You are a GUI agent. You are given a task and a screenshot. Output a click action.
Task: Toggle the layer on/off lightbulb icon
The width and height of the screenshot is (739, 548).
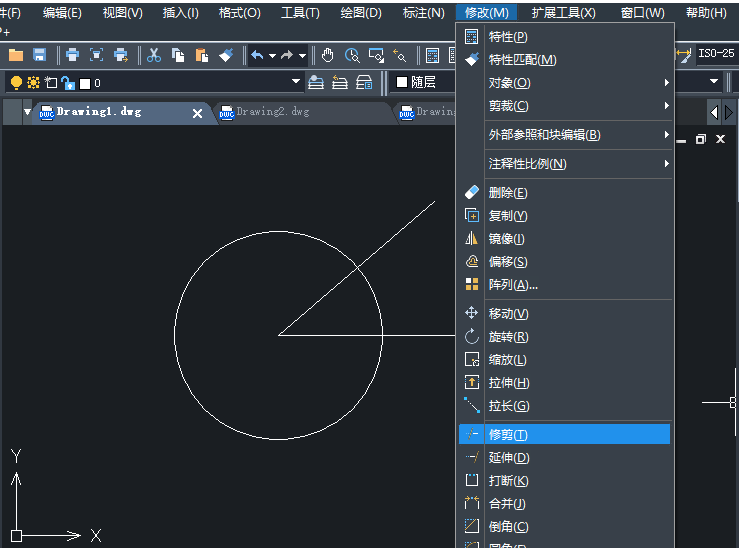(x=16, y=82)
